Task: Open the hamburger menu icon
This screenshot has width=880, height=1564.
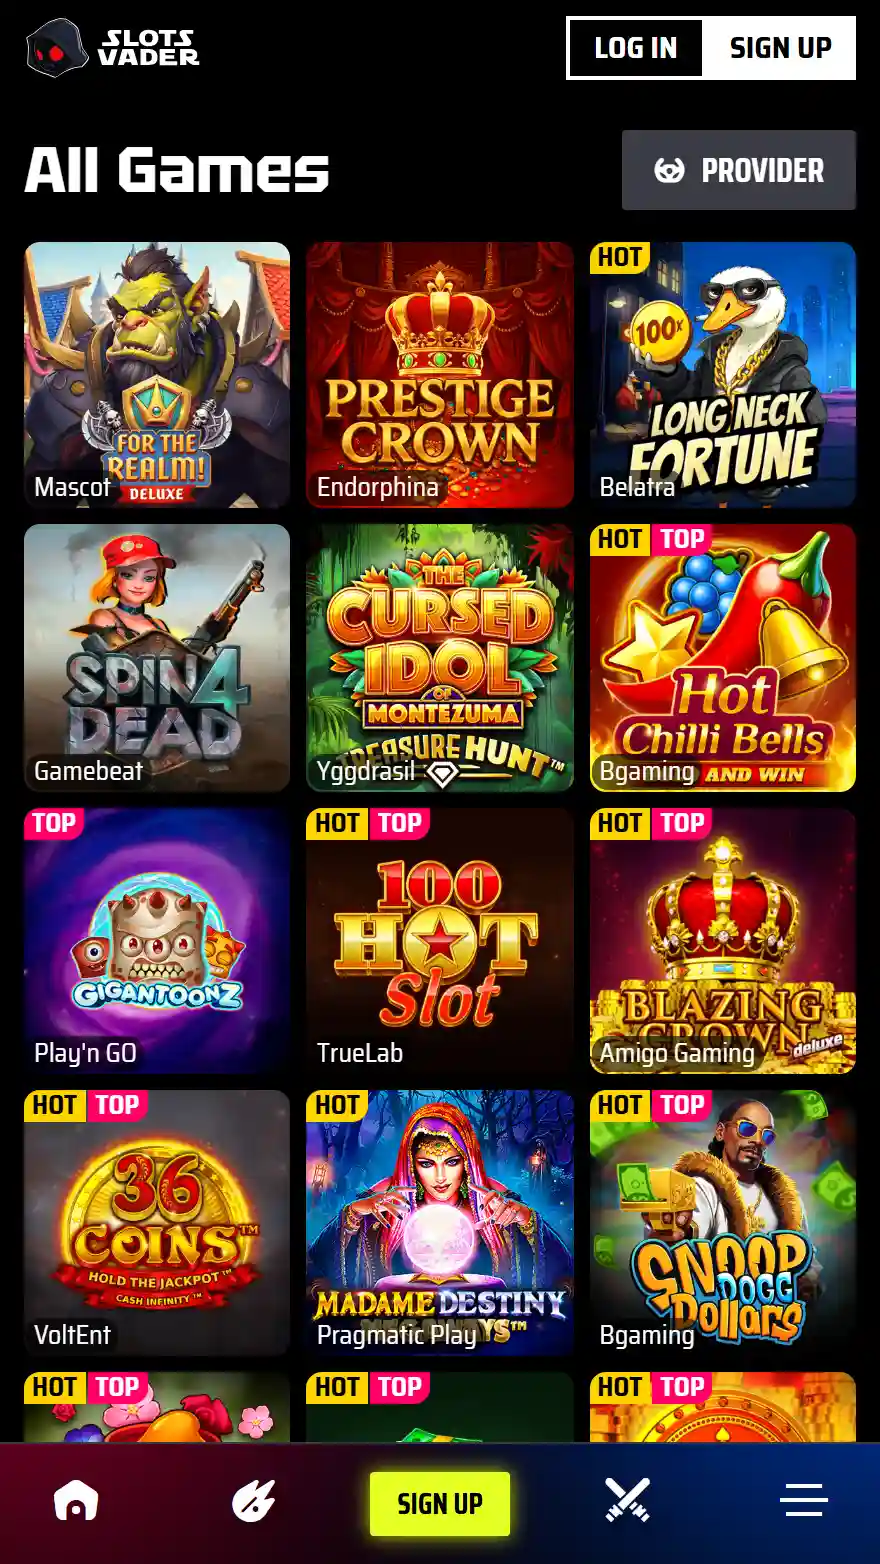Action: [x=804, y=1500]
